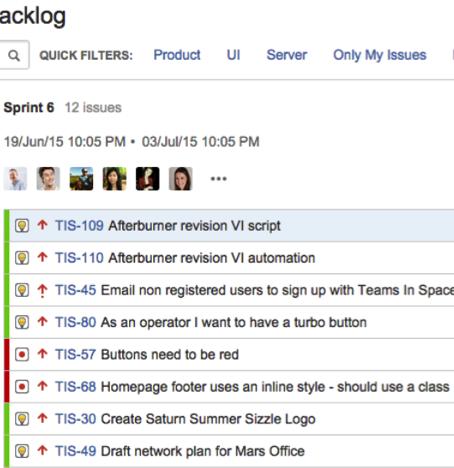Click the story icon beside TIS-49
Screen dimensions: 454x468
pyautogui.click(x=22, y=451)
